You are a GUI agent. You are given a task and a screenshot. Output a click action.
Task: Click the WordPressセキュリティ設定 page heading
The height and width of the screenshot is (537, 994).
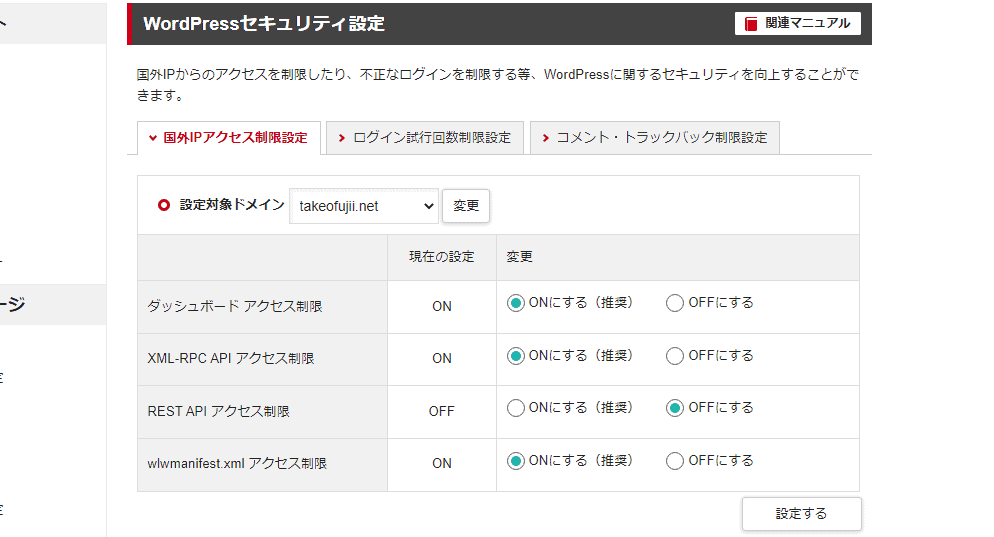[x=264, y=23]
